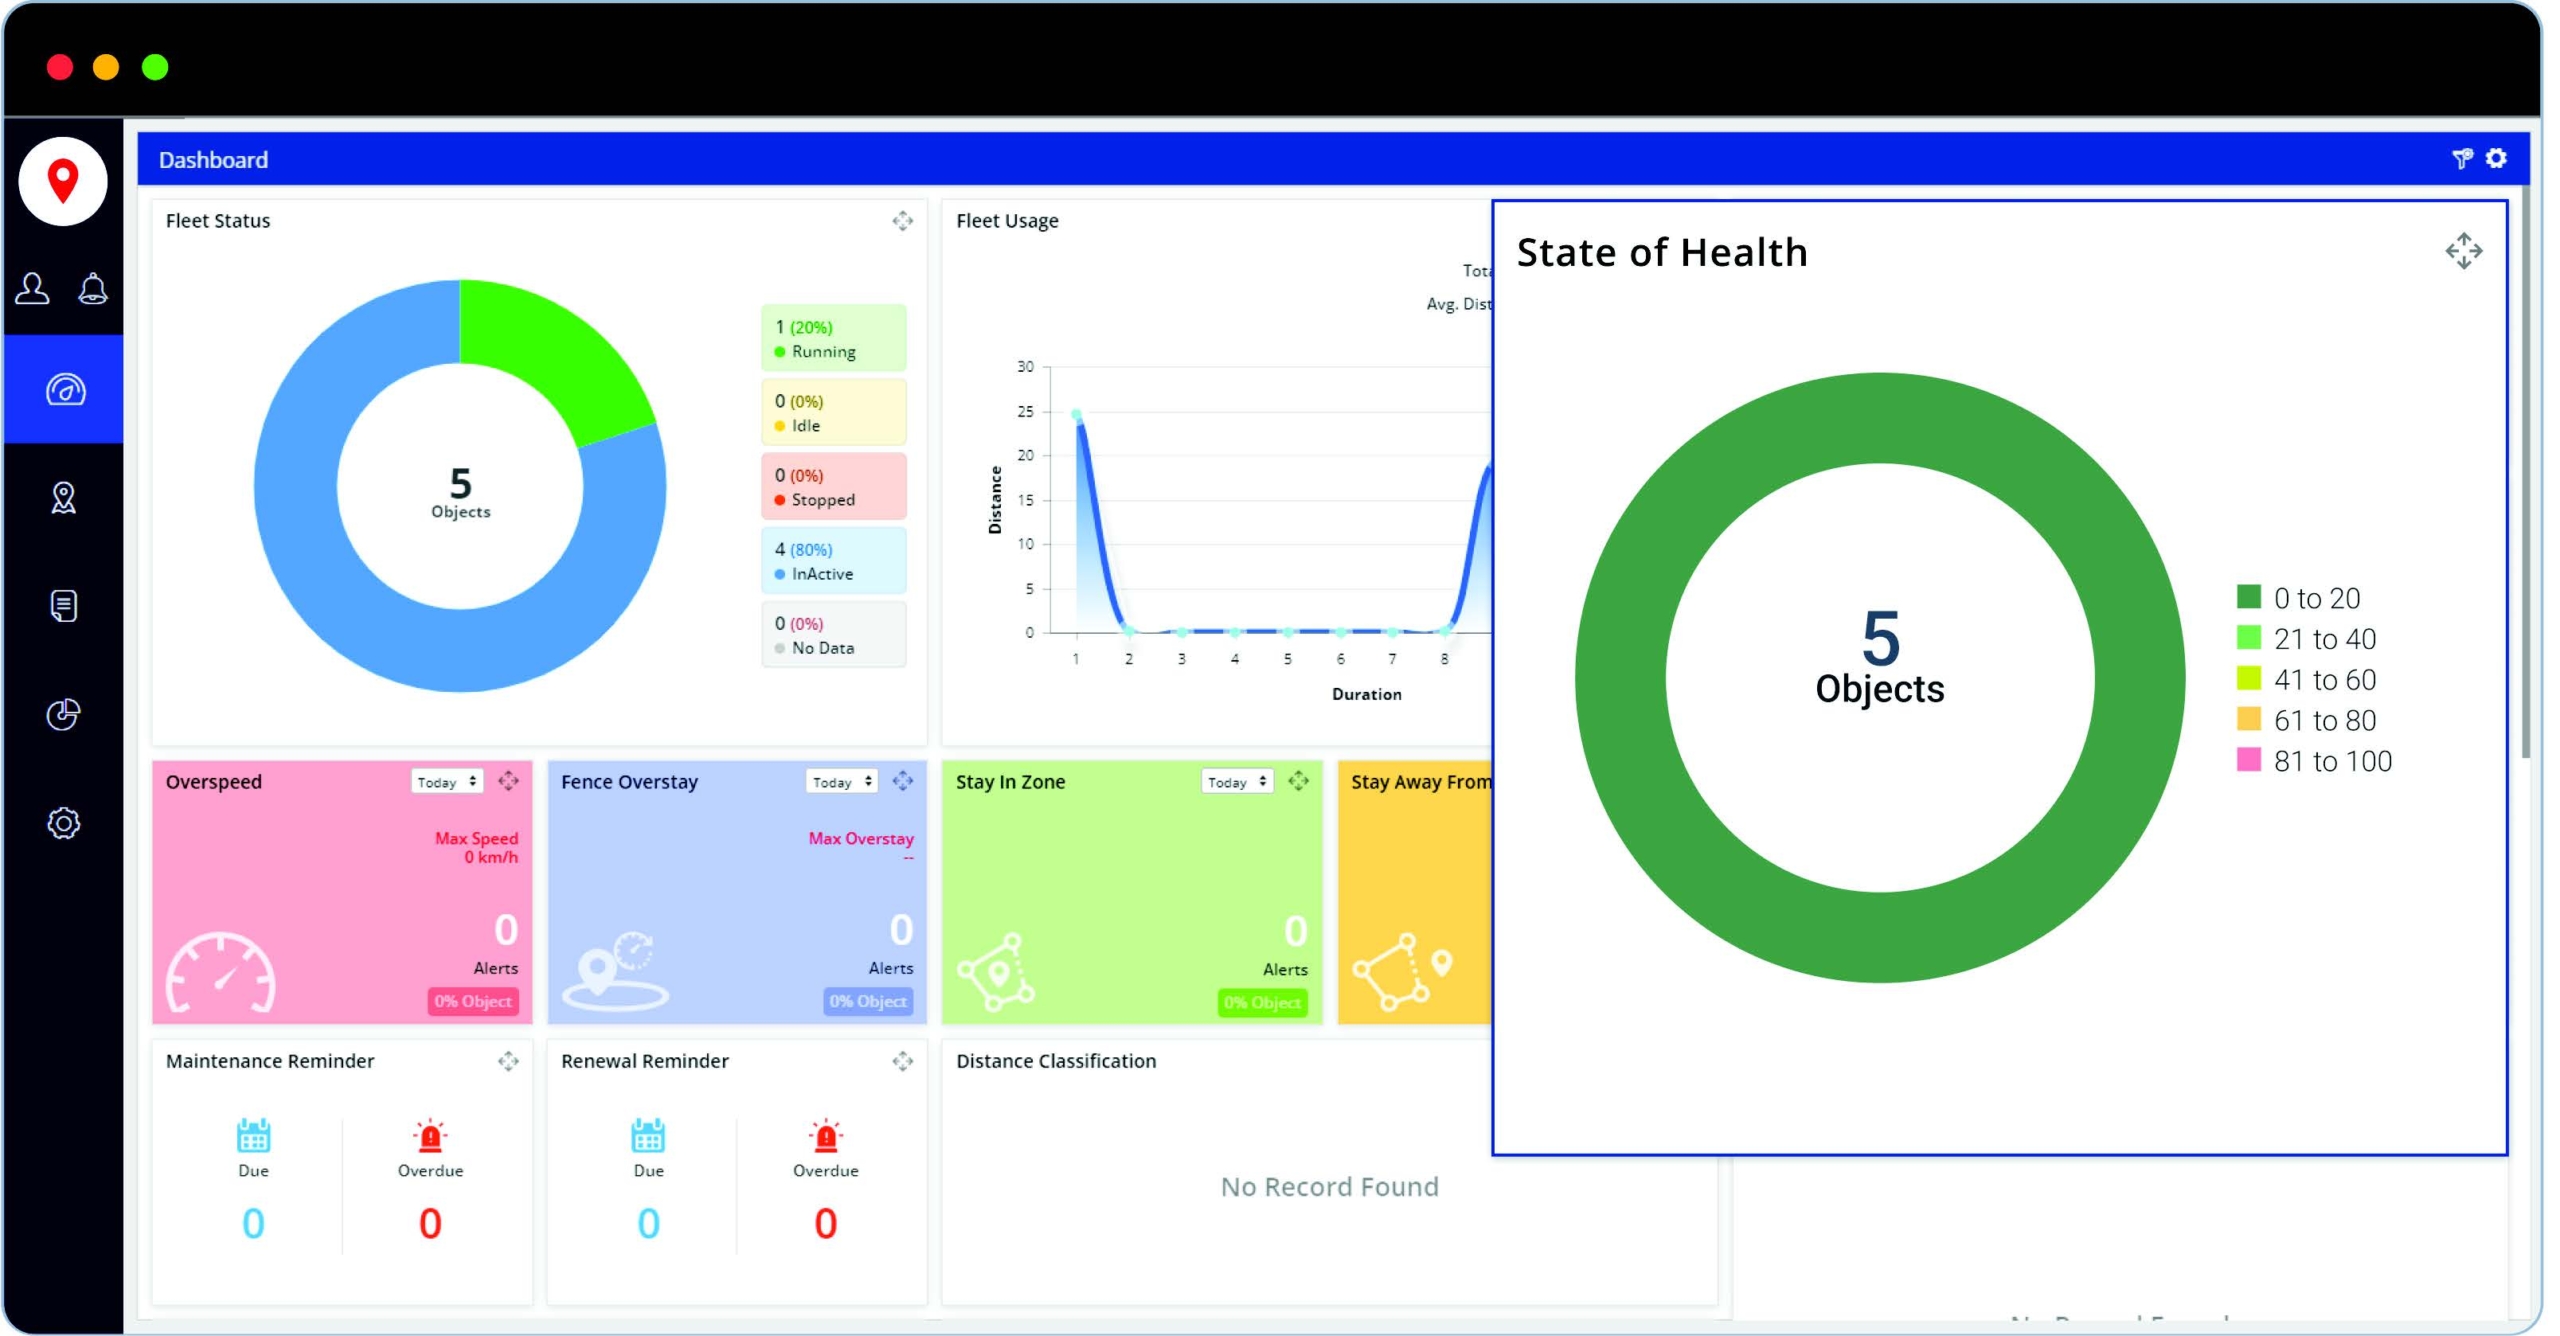The width and height of the screenshot is (2560, 1336).
Task: Click the Dashboard header title
Action: [213, 160]
